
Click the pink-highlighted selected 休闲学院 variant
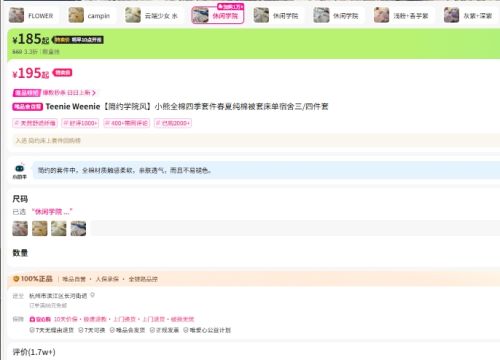218,15
